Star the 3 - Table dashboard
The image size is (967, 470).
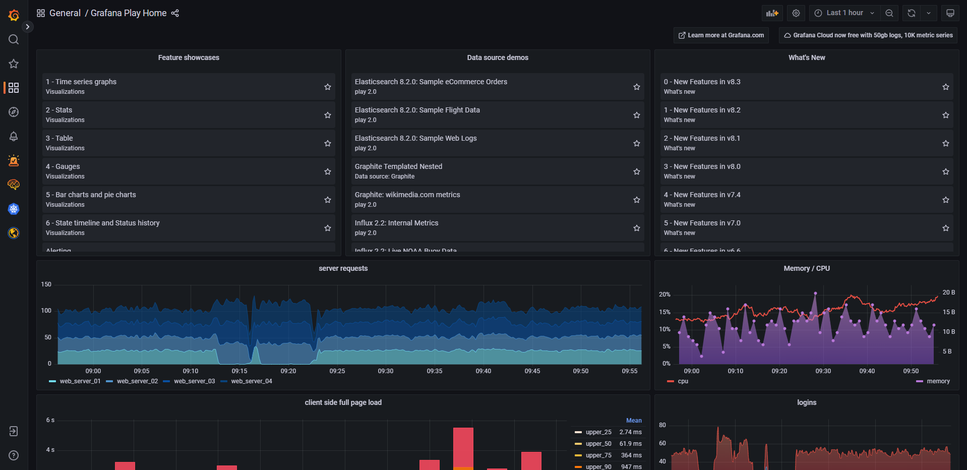point(327,143)
